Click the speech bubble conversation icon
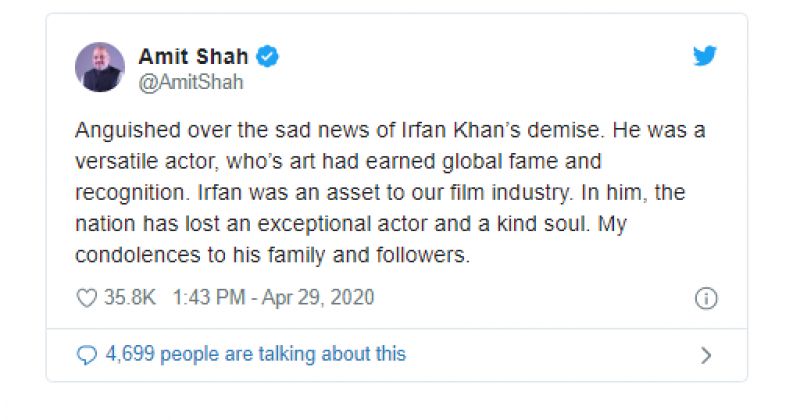 pyautogui.click(x=87, y=354)
